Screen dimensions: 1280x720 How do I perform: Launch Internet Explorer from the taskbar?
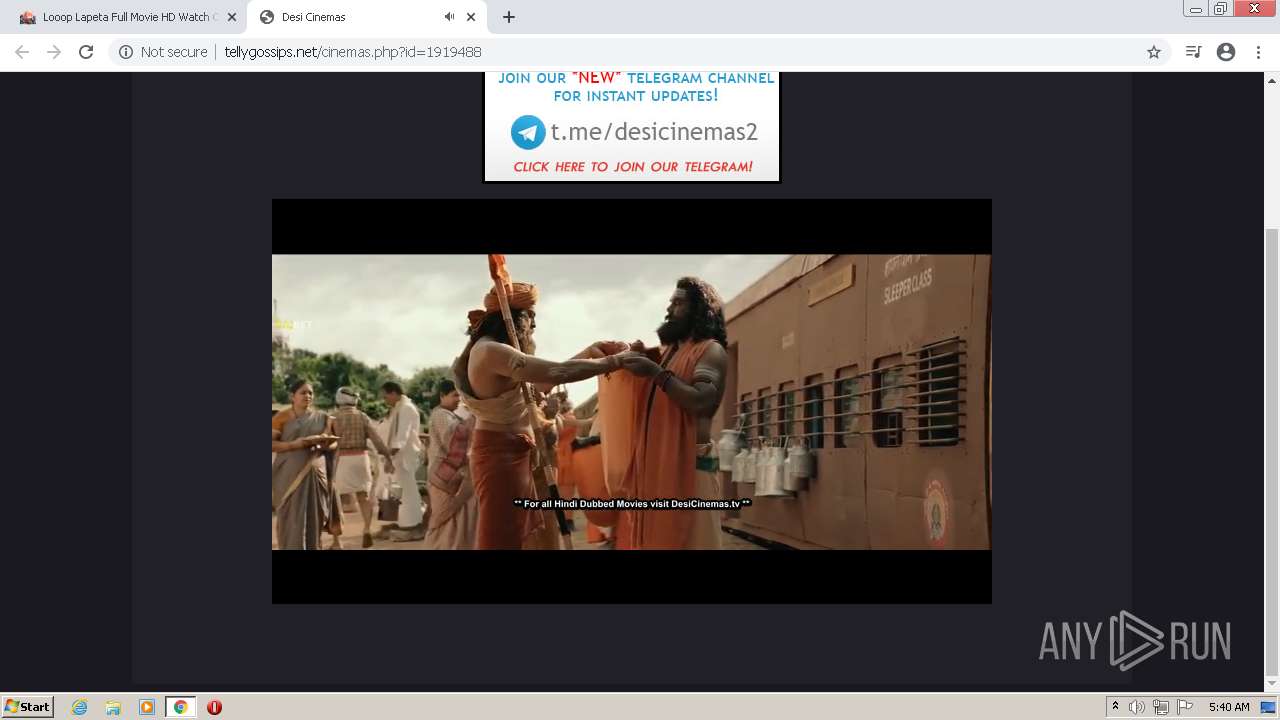click(x=80, y=707)
